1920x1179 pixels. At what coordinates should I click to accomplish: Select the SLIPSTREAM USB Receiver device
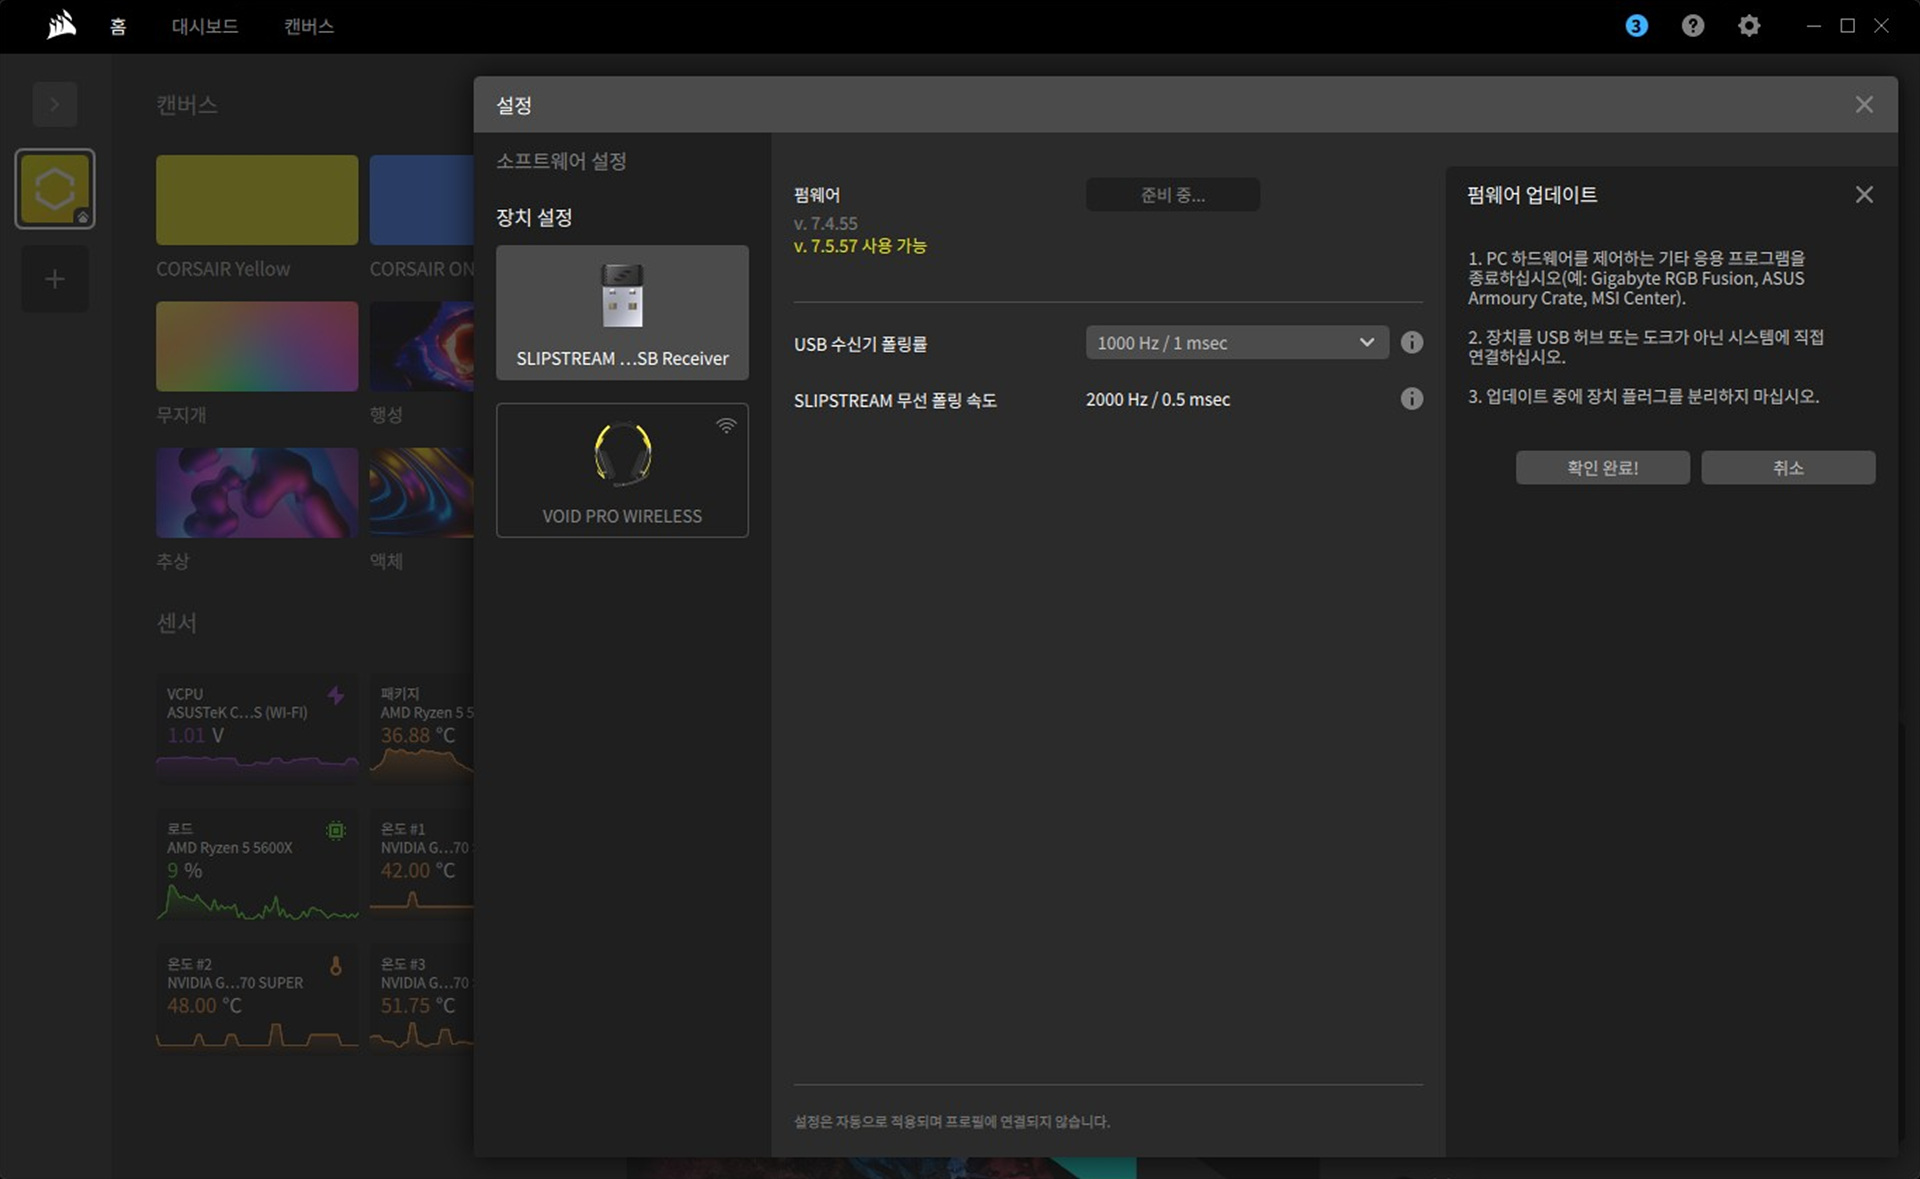[622, 313]
